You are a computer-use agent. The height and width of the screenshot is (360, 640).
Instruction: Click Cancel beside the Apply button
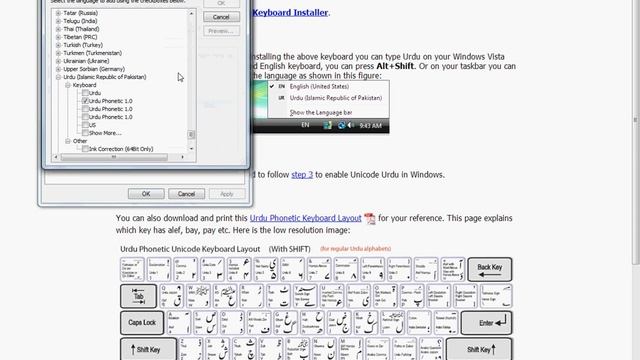[187, 194]
